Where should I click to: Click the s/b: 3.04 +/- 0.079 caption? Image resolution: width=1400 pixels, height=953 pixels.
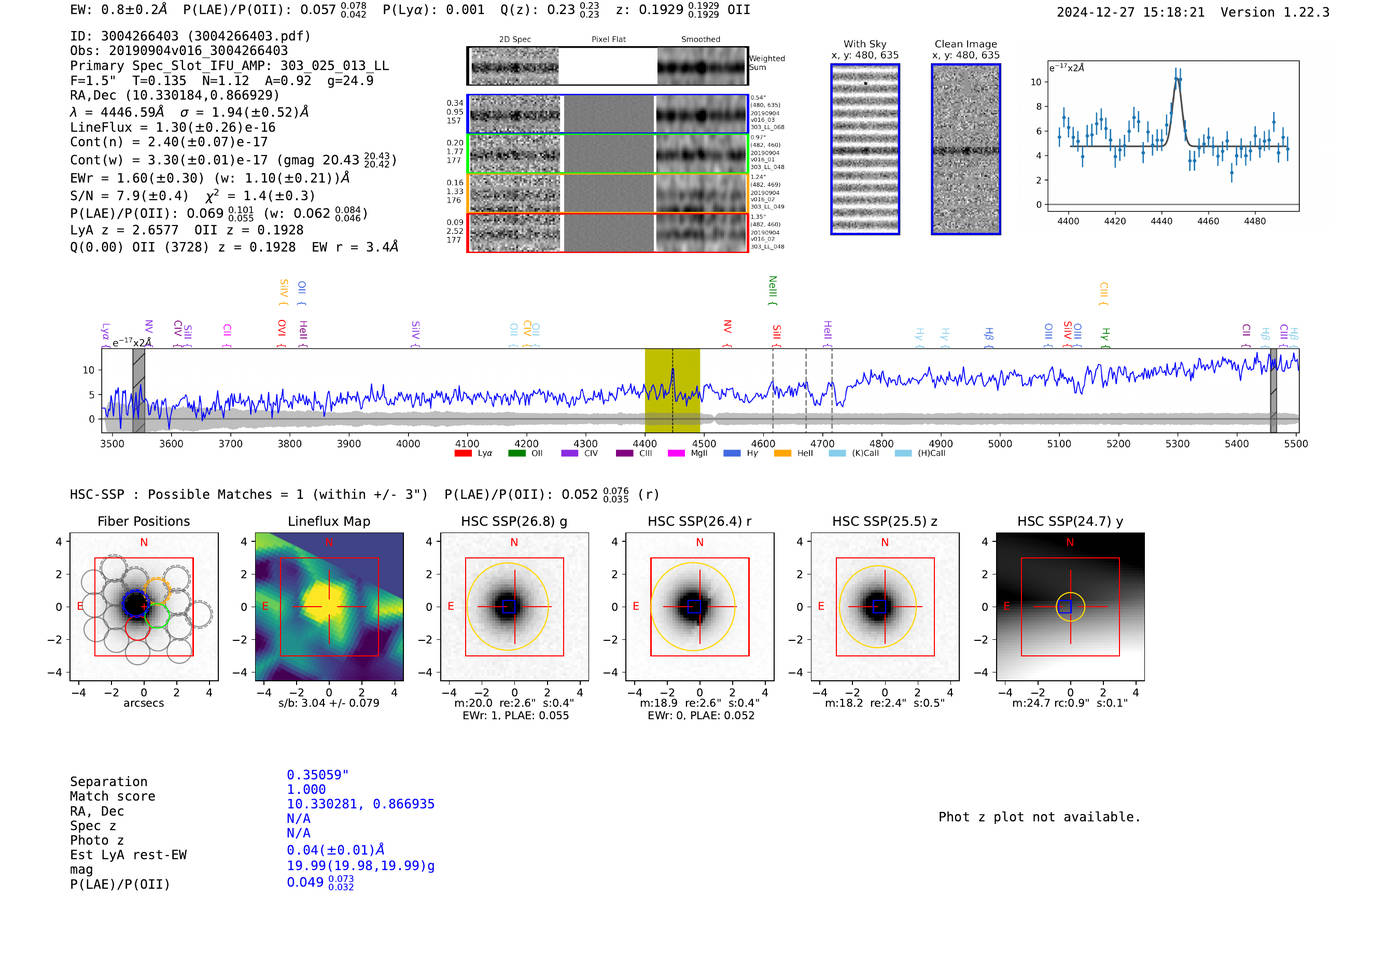[x=329, y=702]
